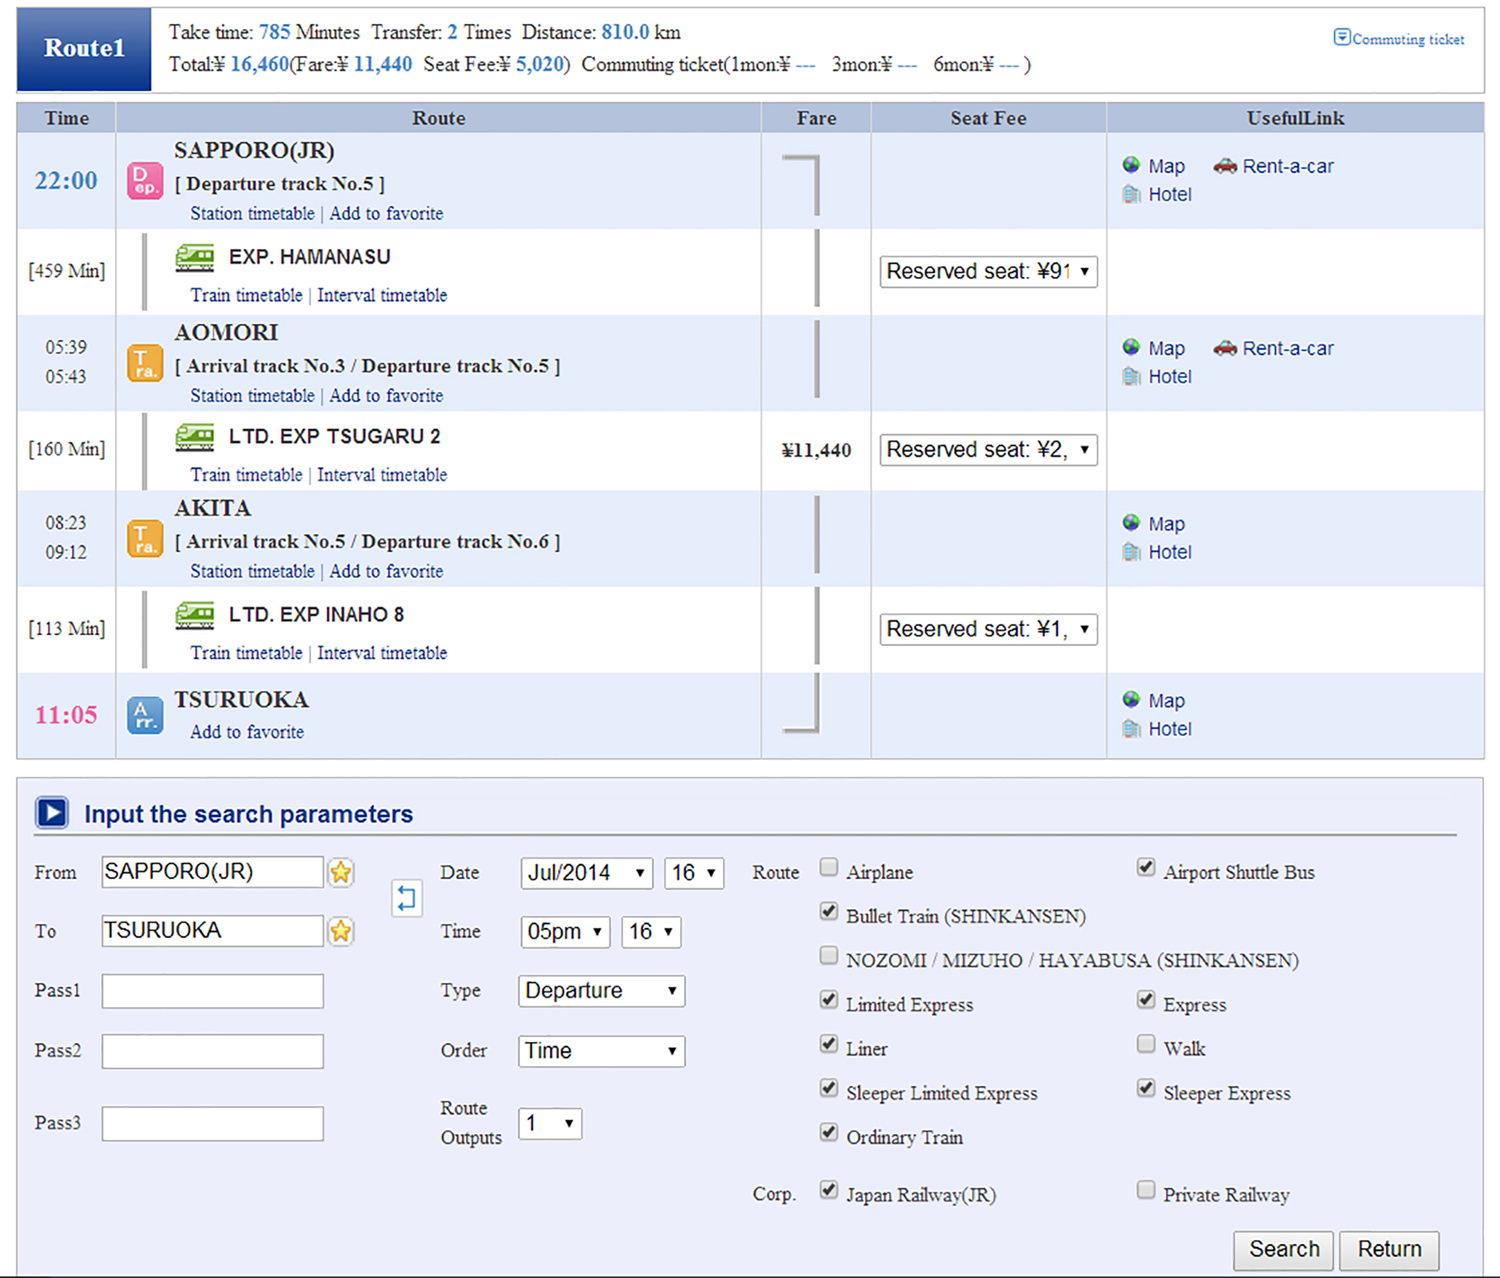1500x1278 pixels.
Task: Click the Search button
Action: [1284, 1250]
